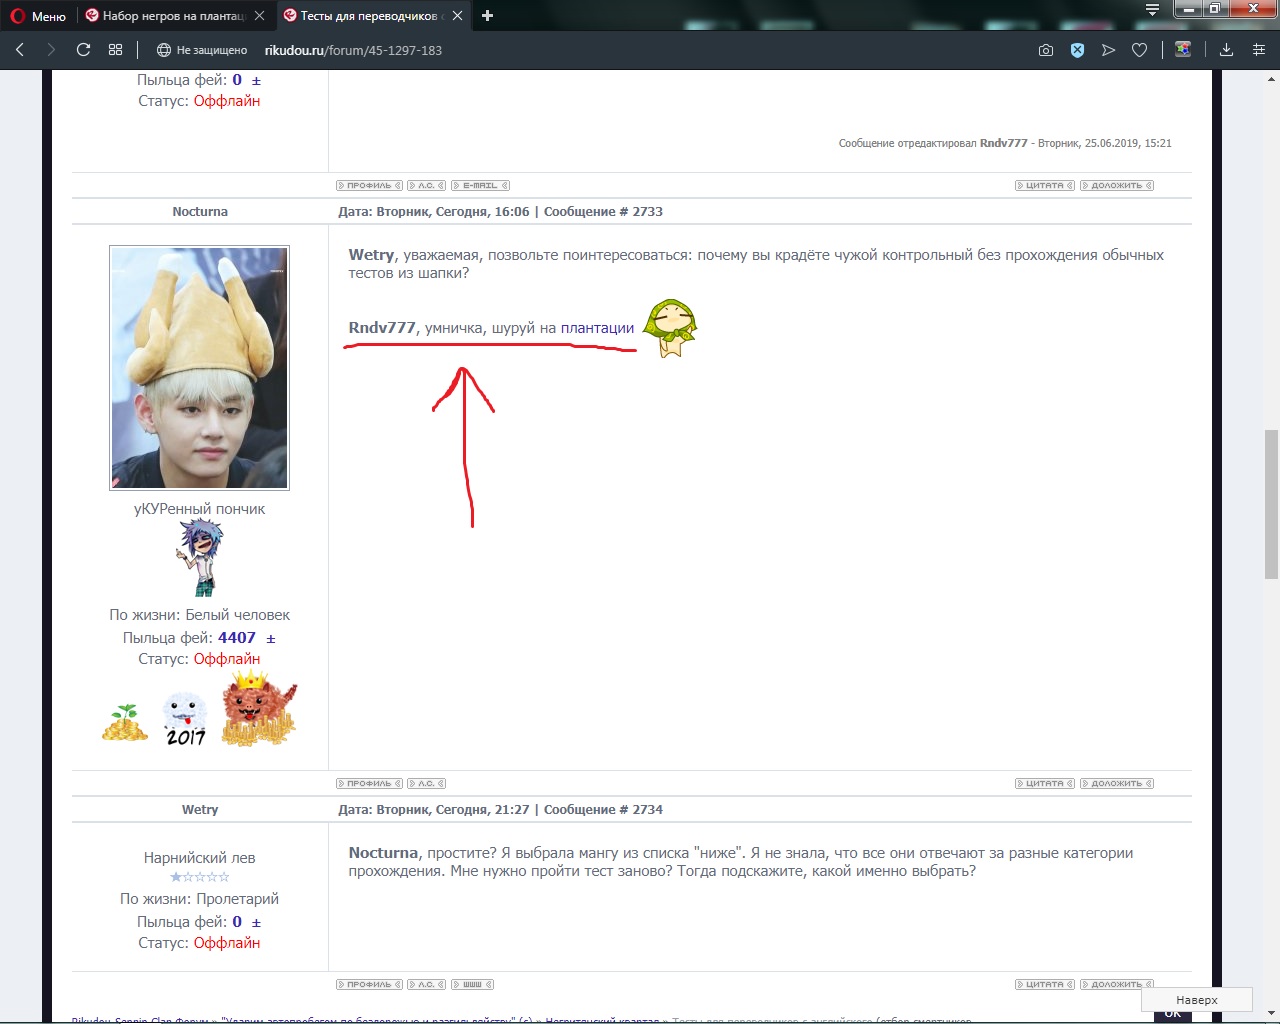Go back to previous page

click(x=20, y=50)
